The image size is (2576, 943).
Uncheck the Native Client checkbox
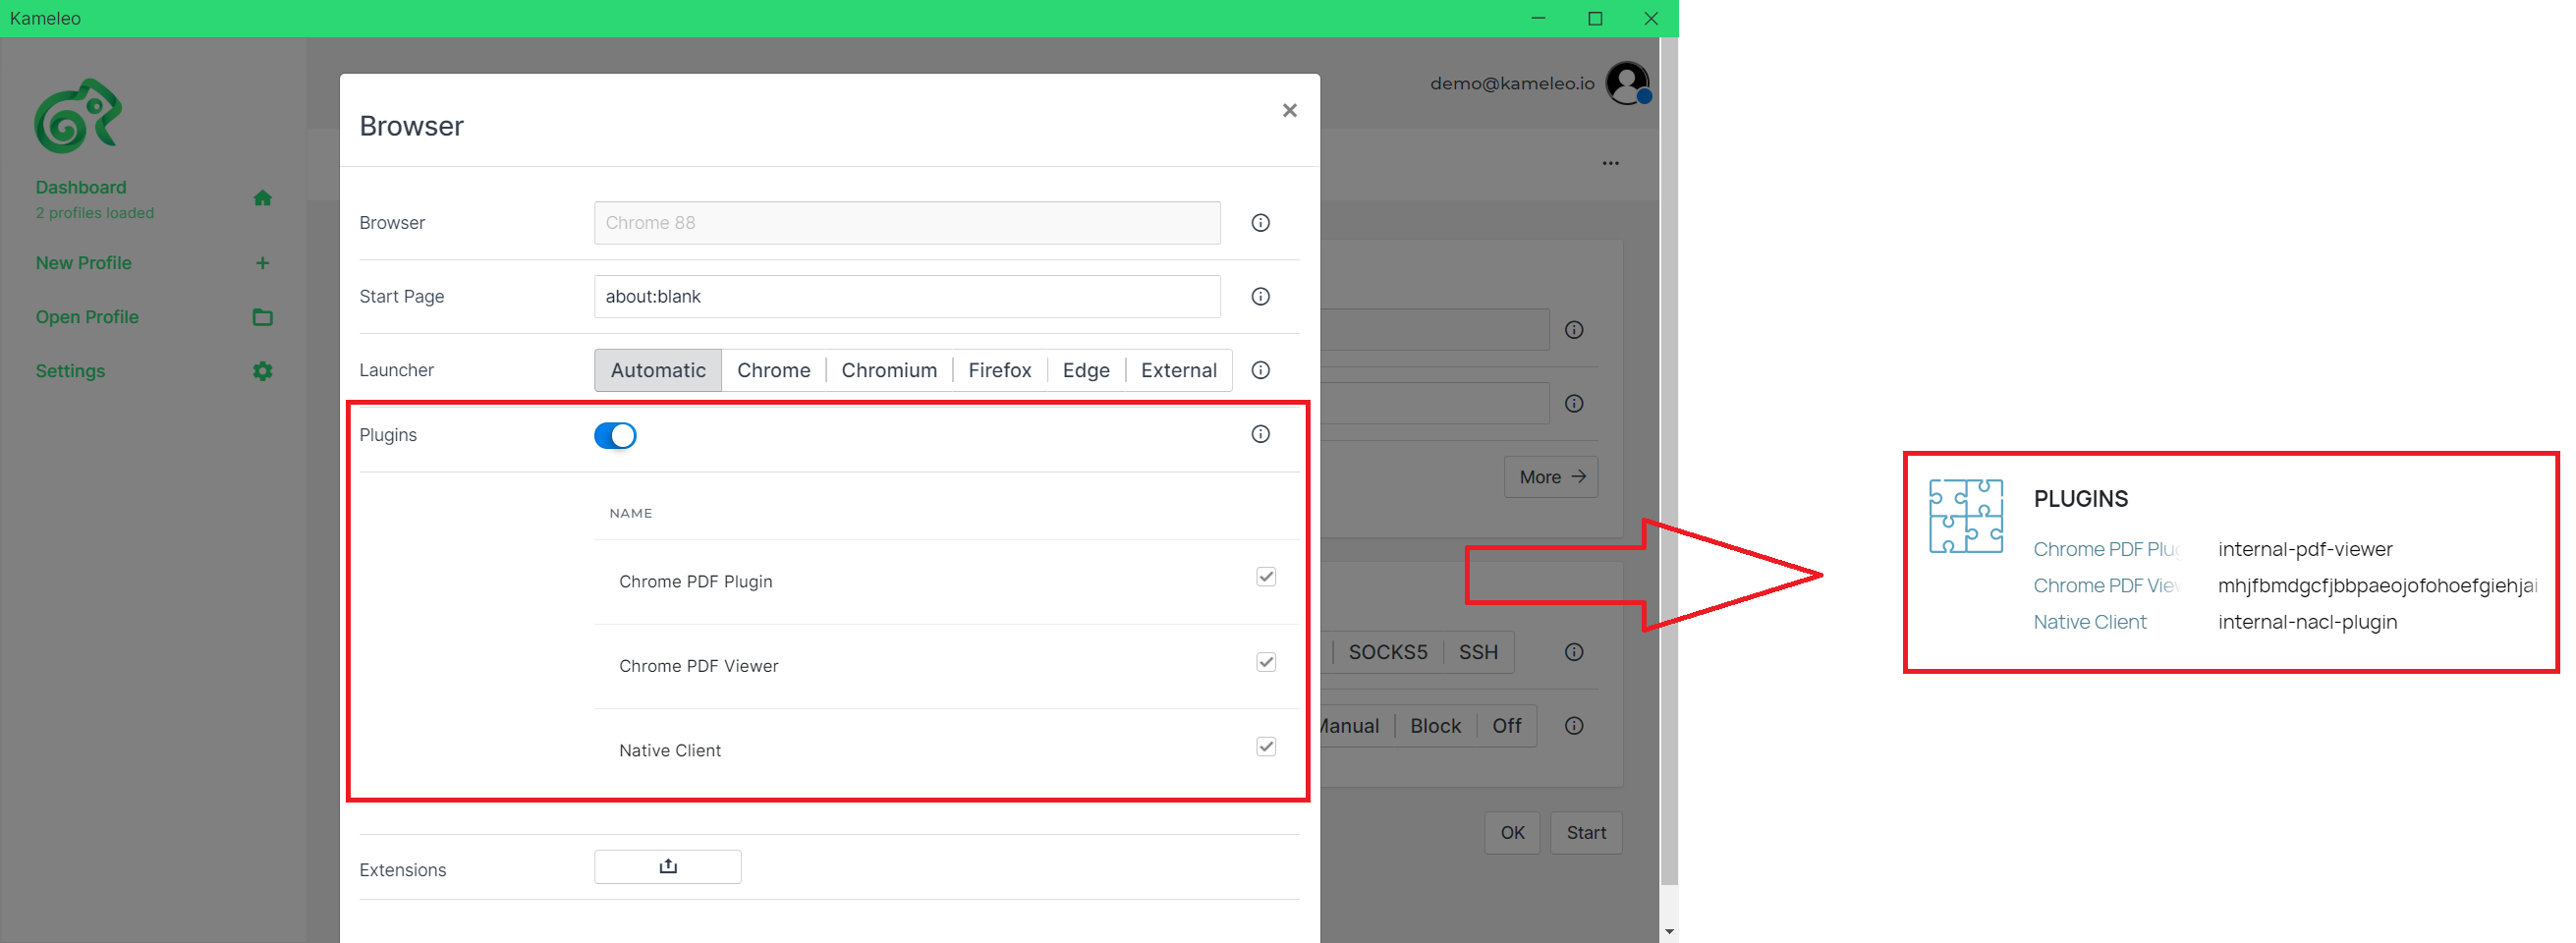[1265, 747]
